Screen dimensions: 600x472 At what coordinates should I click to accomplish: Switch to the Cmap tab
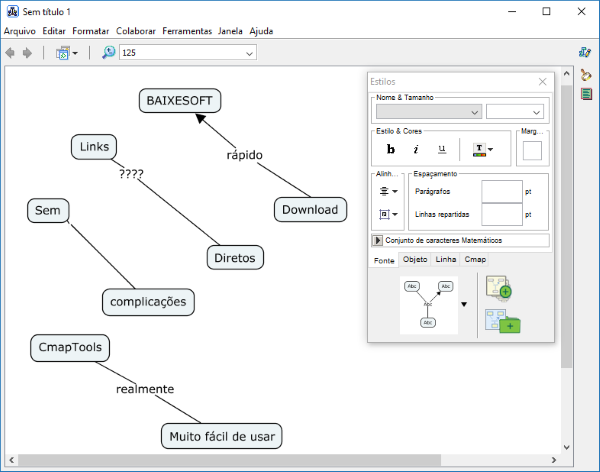click(x=475, y=259)
